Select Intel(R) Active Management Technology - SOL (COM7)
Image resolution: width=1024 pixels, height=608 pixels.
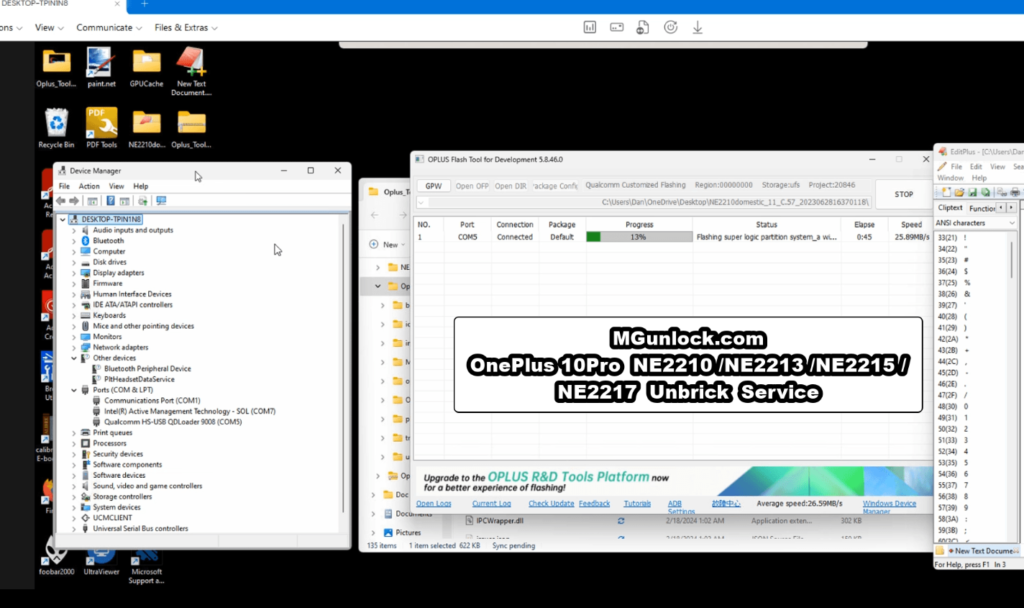pyautogui.click(x=189, y=411)
